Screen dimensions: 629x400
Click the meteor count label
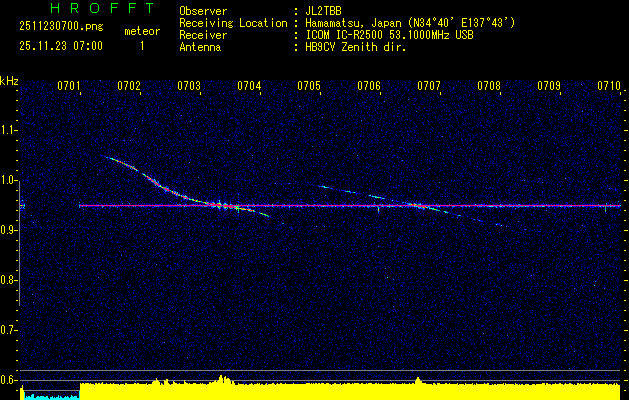pos(141,31)
